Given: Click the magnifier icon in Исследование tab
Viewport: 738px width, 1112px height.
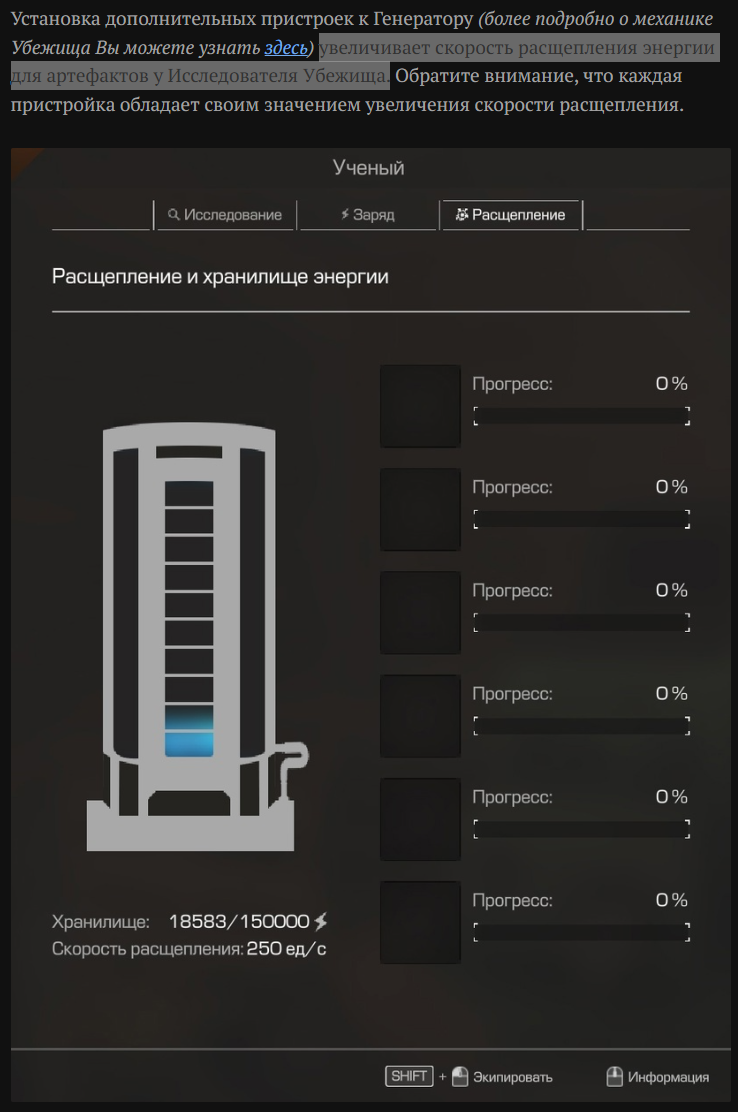Looking at the screenshot, I should 173,214.
